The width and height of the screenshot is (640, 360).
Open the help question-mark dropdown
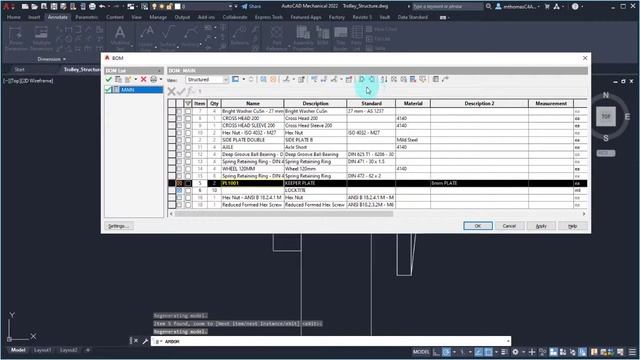pos(581,7)
